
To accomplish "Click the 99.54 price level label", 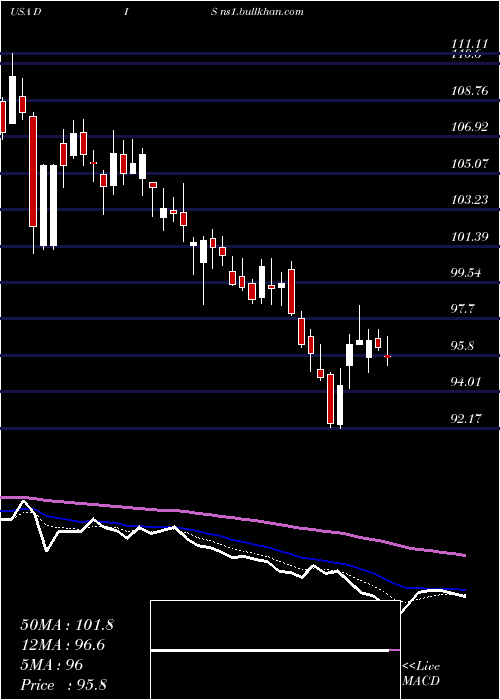I will (x=466, y=272).
